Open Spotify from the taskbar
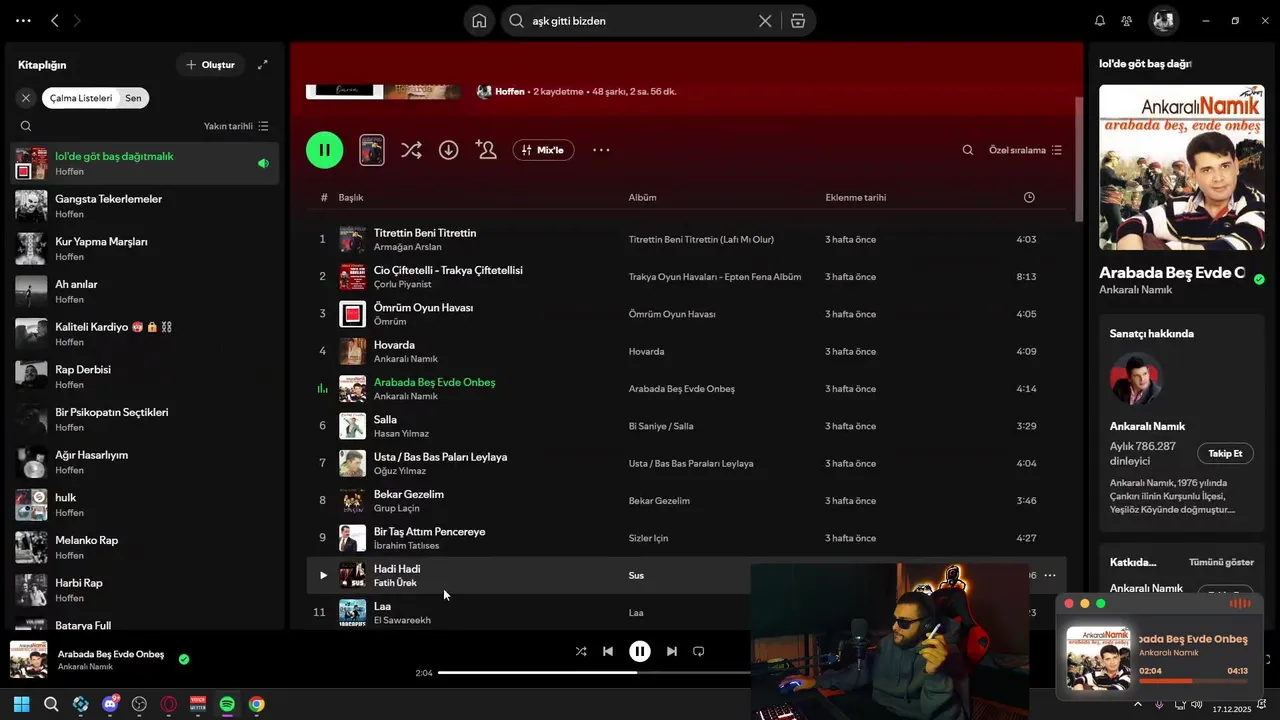 [227, 704]
